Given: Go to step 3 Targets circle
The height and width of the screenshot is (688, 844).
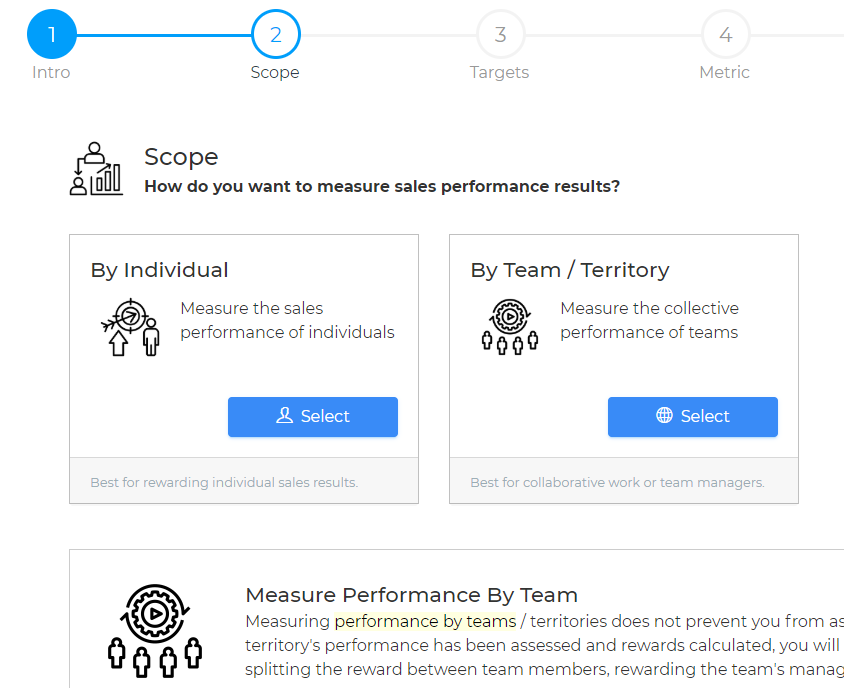Looking at the screenshot, I should (500, 35).
